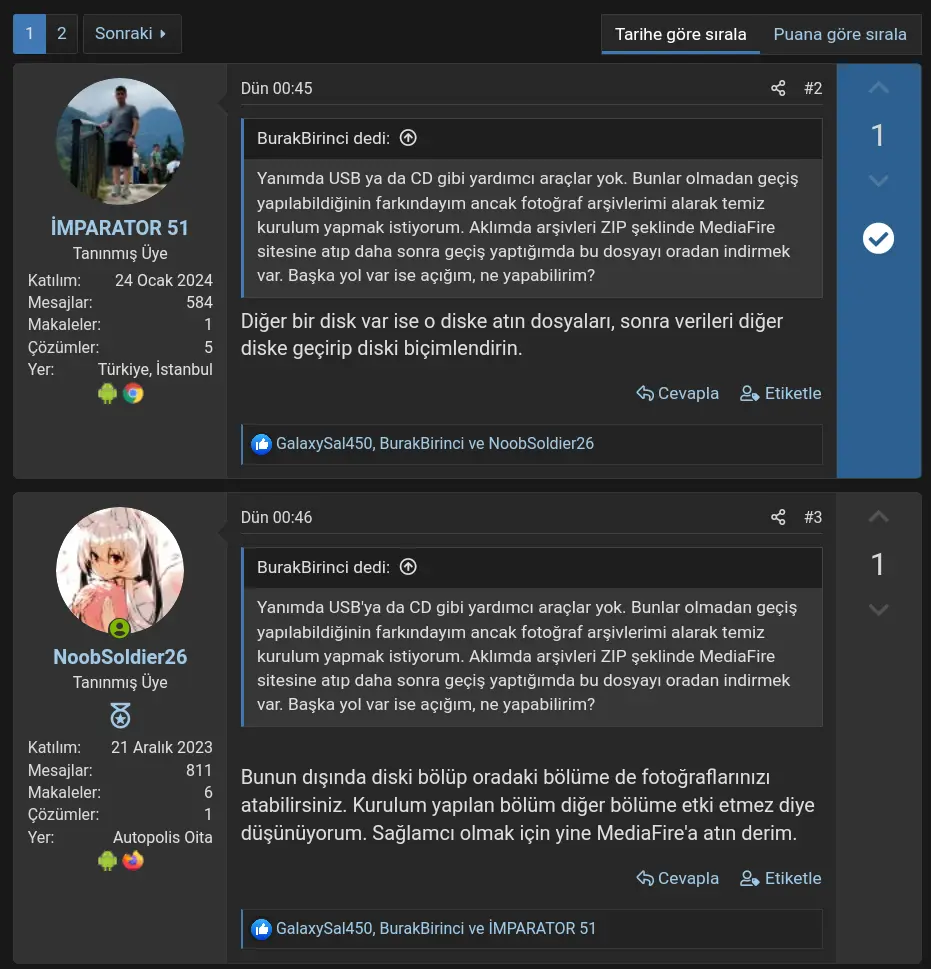Click the vote score 1 on post #2
931x969 pixels.
[878, 135]
